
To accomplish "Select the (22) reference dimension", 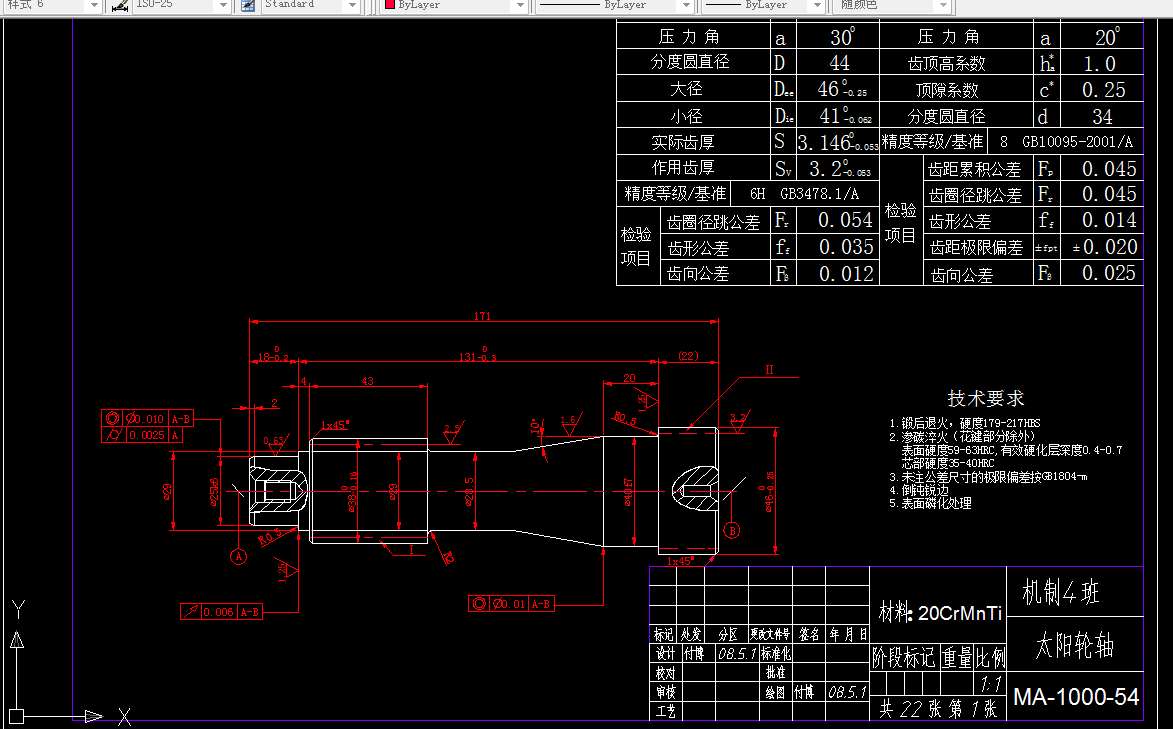I will pyautogui.click(x=688, y=356).
